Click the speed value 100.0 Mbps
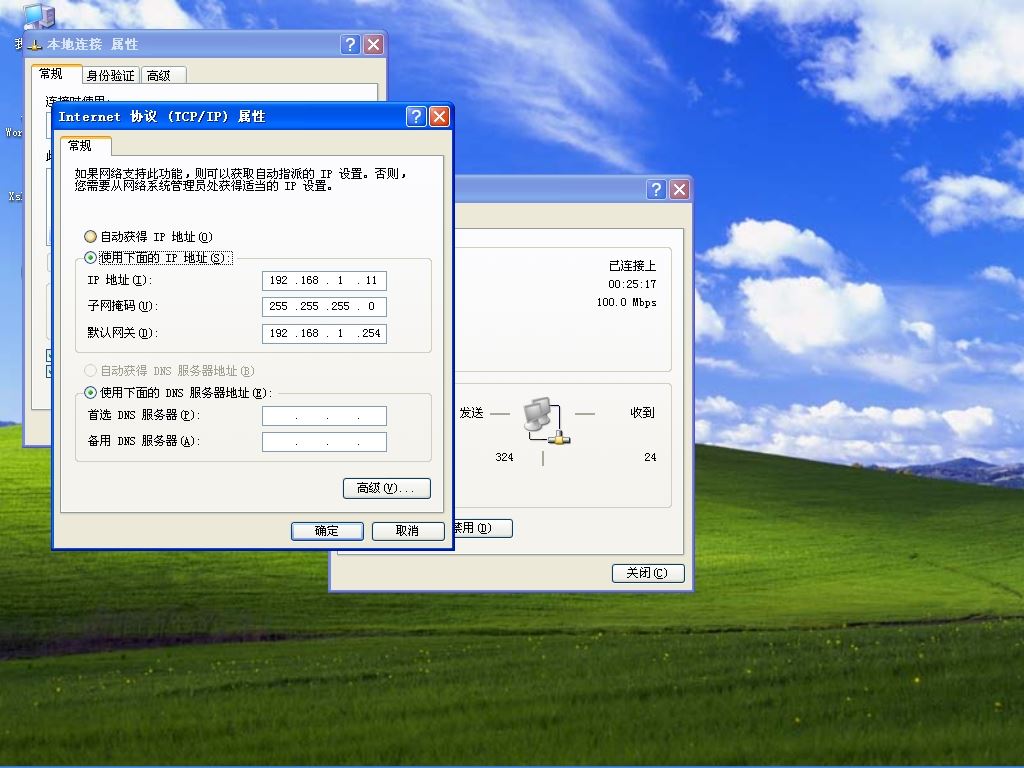Image resolution: width=1024 pixels, height=768 pixels. point(626,302)
